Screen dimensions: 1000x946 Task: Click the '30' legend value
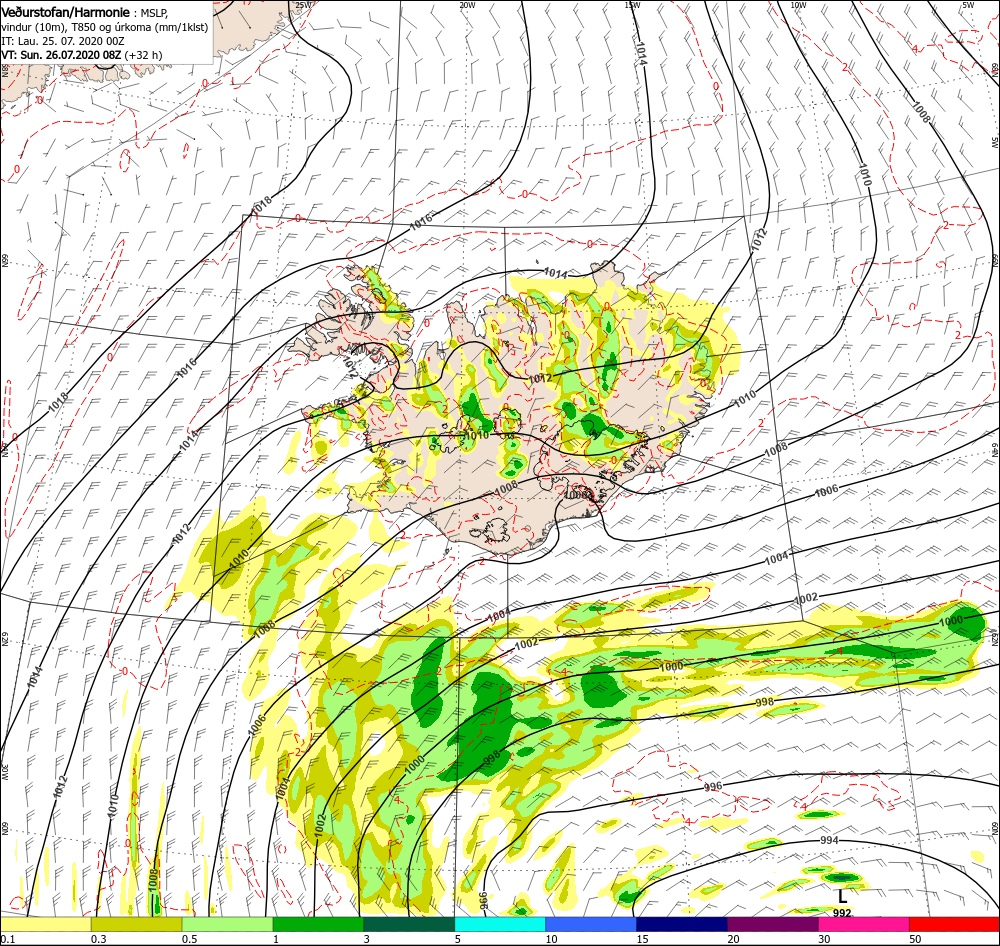pyautogui.click(x=825, y=939)
